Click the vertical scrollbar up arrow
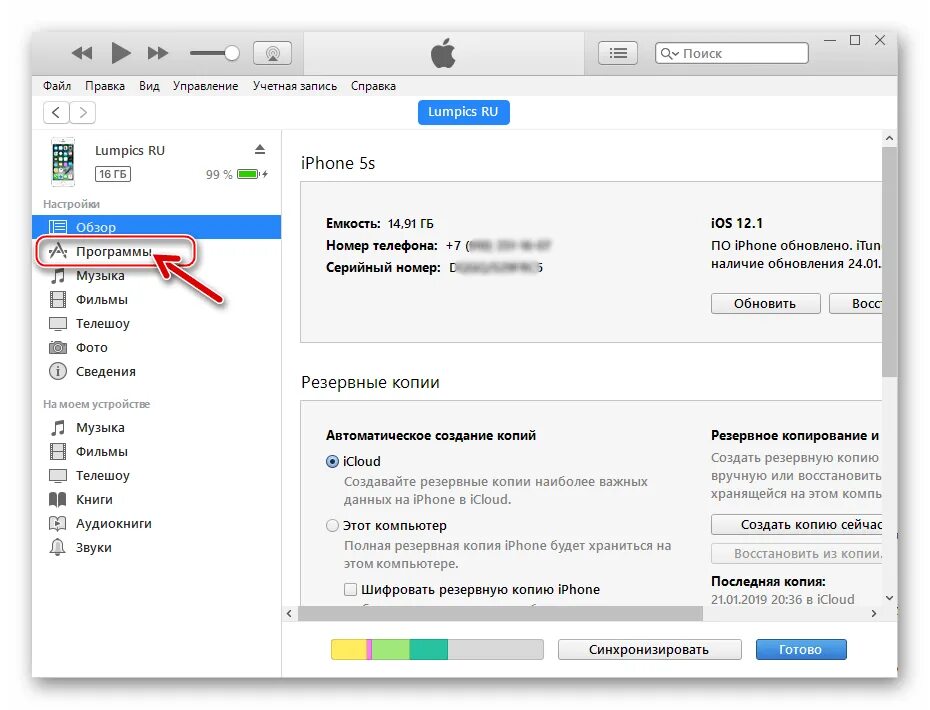Screen dimensions: 930x710 coord(889,138)
